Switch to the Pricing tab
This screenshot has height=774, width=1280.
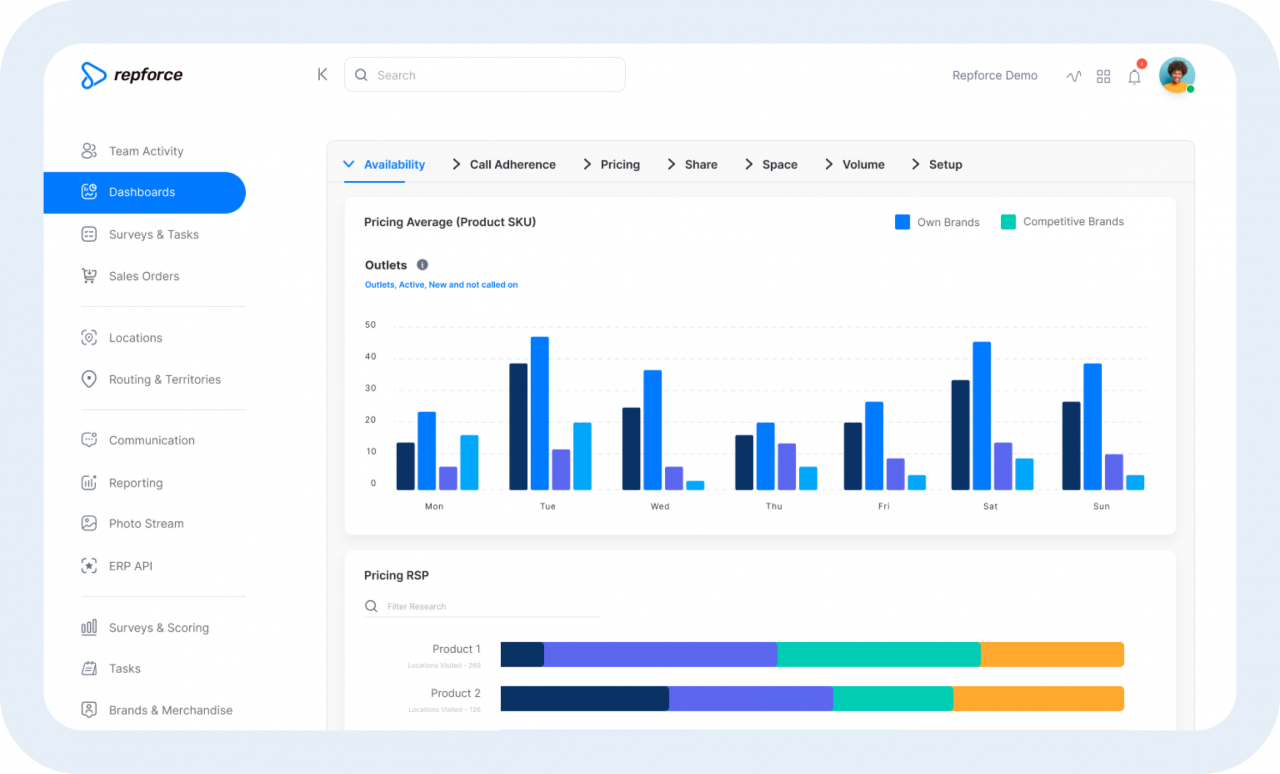coord(620,164)
